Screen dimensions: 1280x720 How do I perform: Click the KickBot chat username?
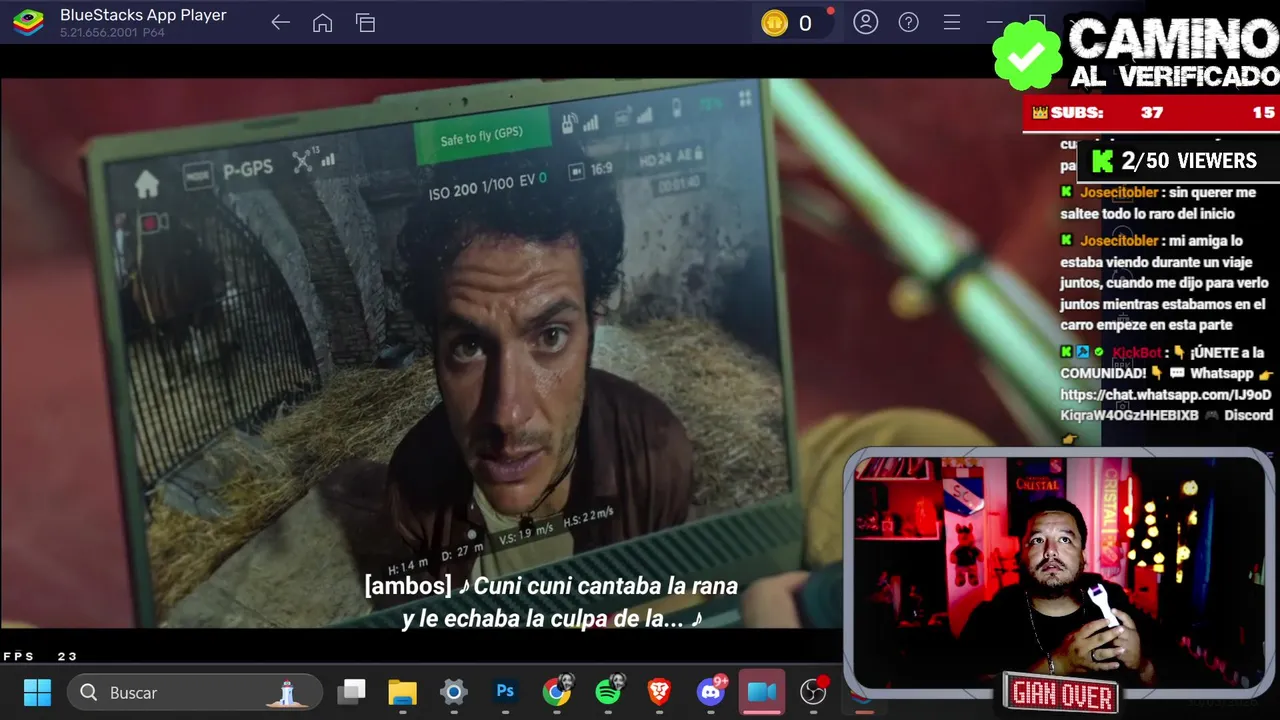(x=1137, y=352)
